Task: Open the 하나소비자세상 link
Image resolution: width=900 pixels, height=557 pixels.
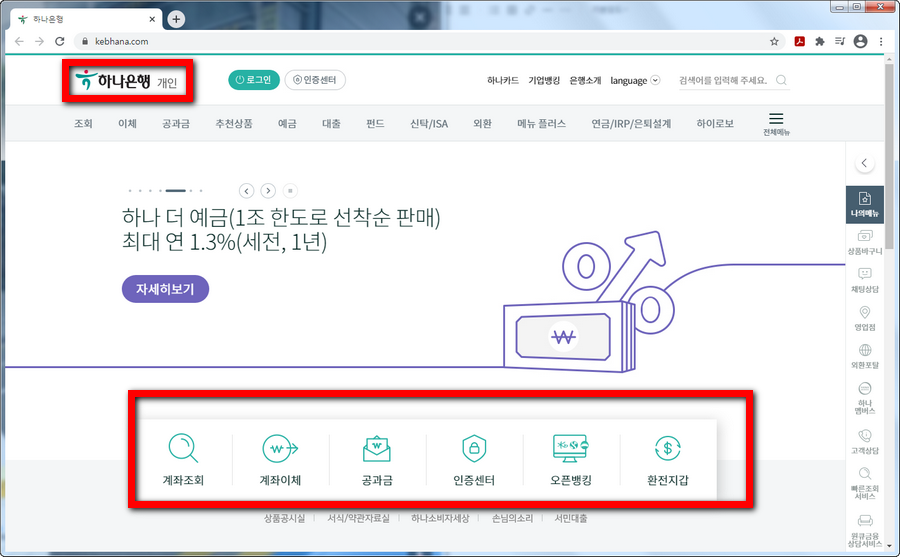Action: coord(440,518)
